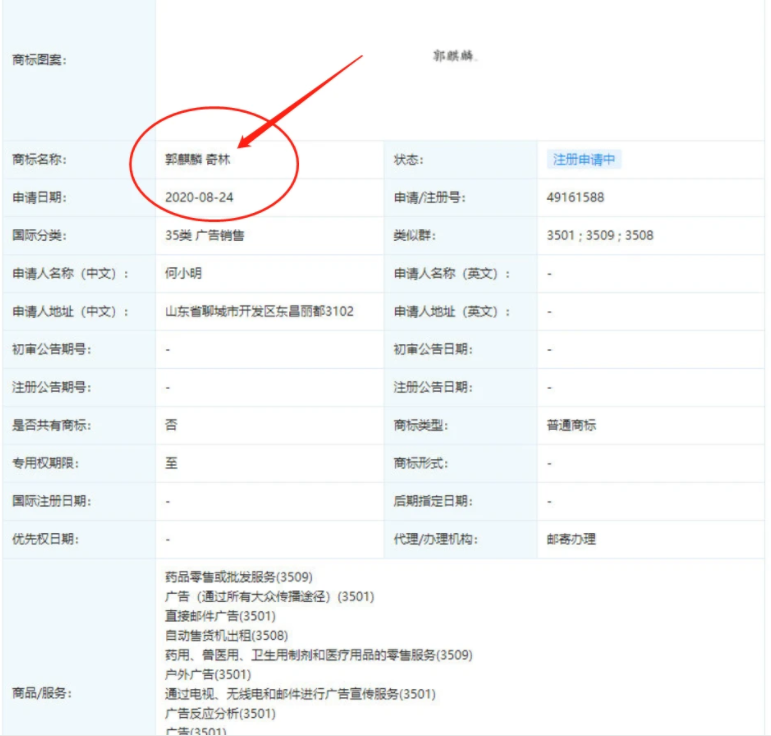This screenshot has width=771, height=736.
Task: Click the 注册公告期号 label
Action: click(x=52, y=387)
